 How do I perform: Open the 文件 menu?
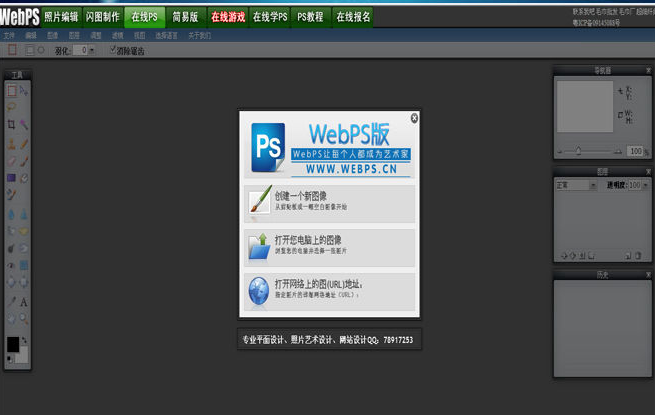[x=9, y=36]
